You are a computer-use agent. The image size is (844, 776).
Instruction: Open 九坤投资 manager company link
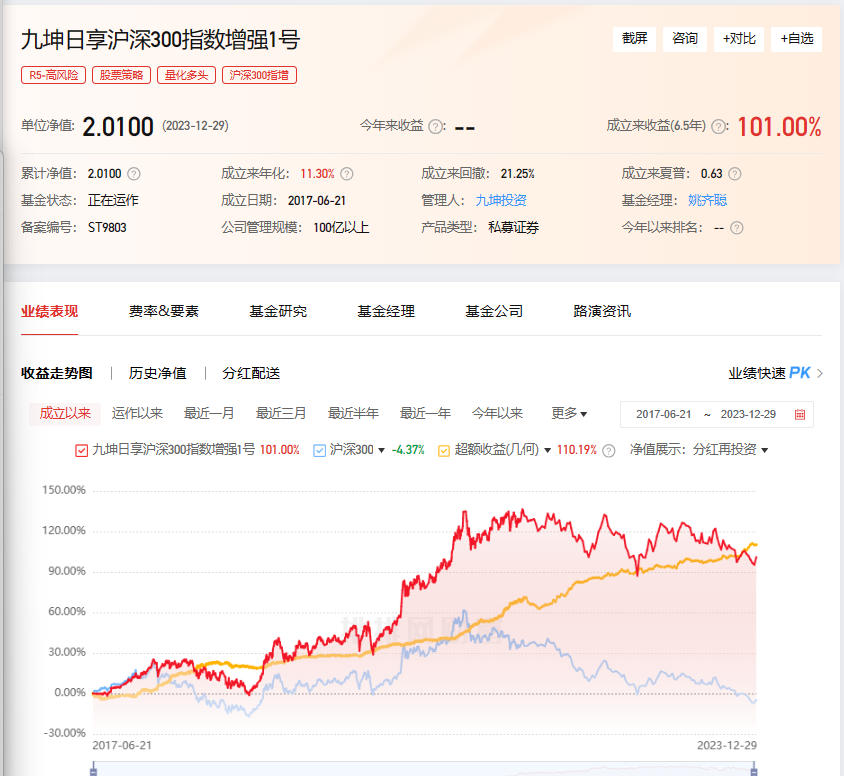coord(501,200)
